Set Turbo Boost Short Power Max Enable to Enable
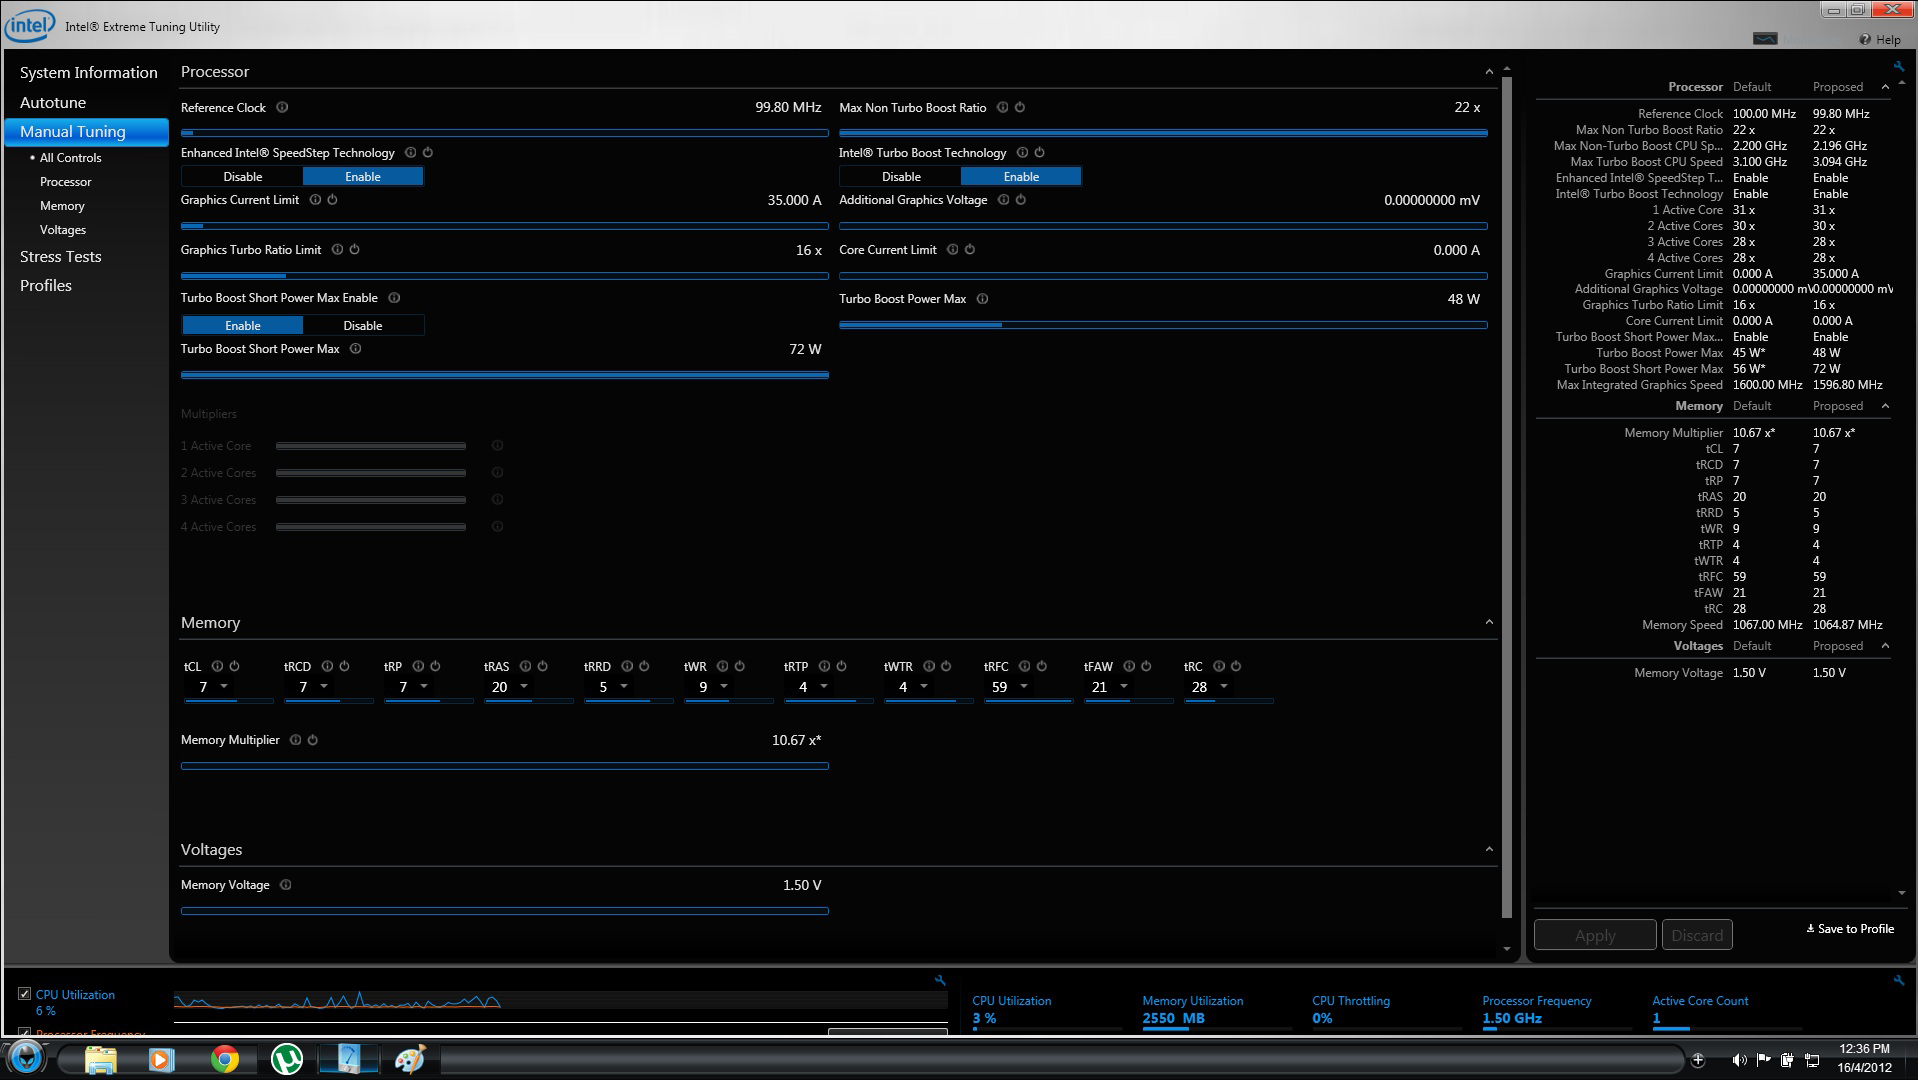This screenshot has width=1918, height=1080. (x=242, y=325)
